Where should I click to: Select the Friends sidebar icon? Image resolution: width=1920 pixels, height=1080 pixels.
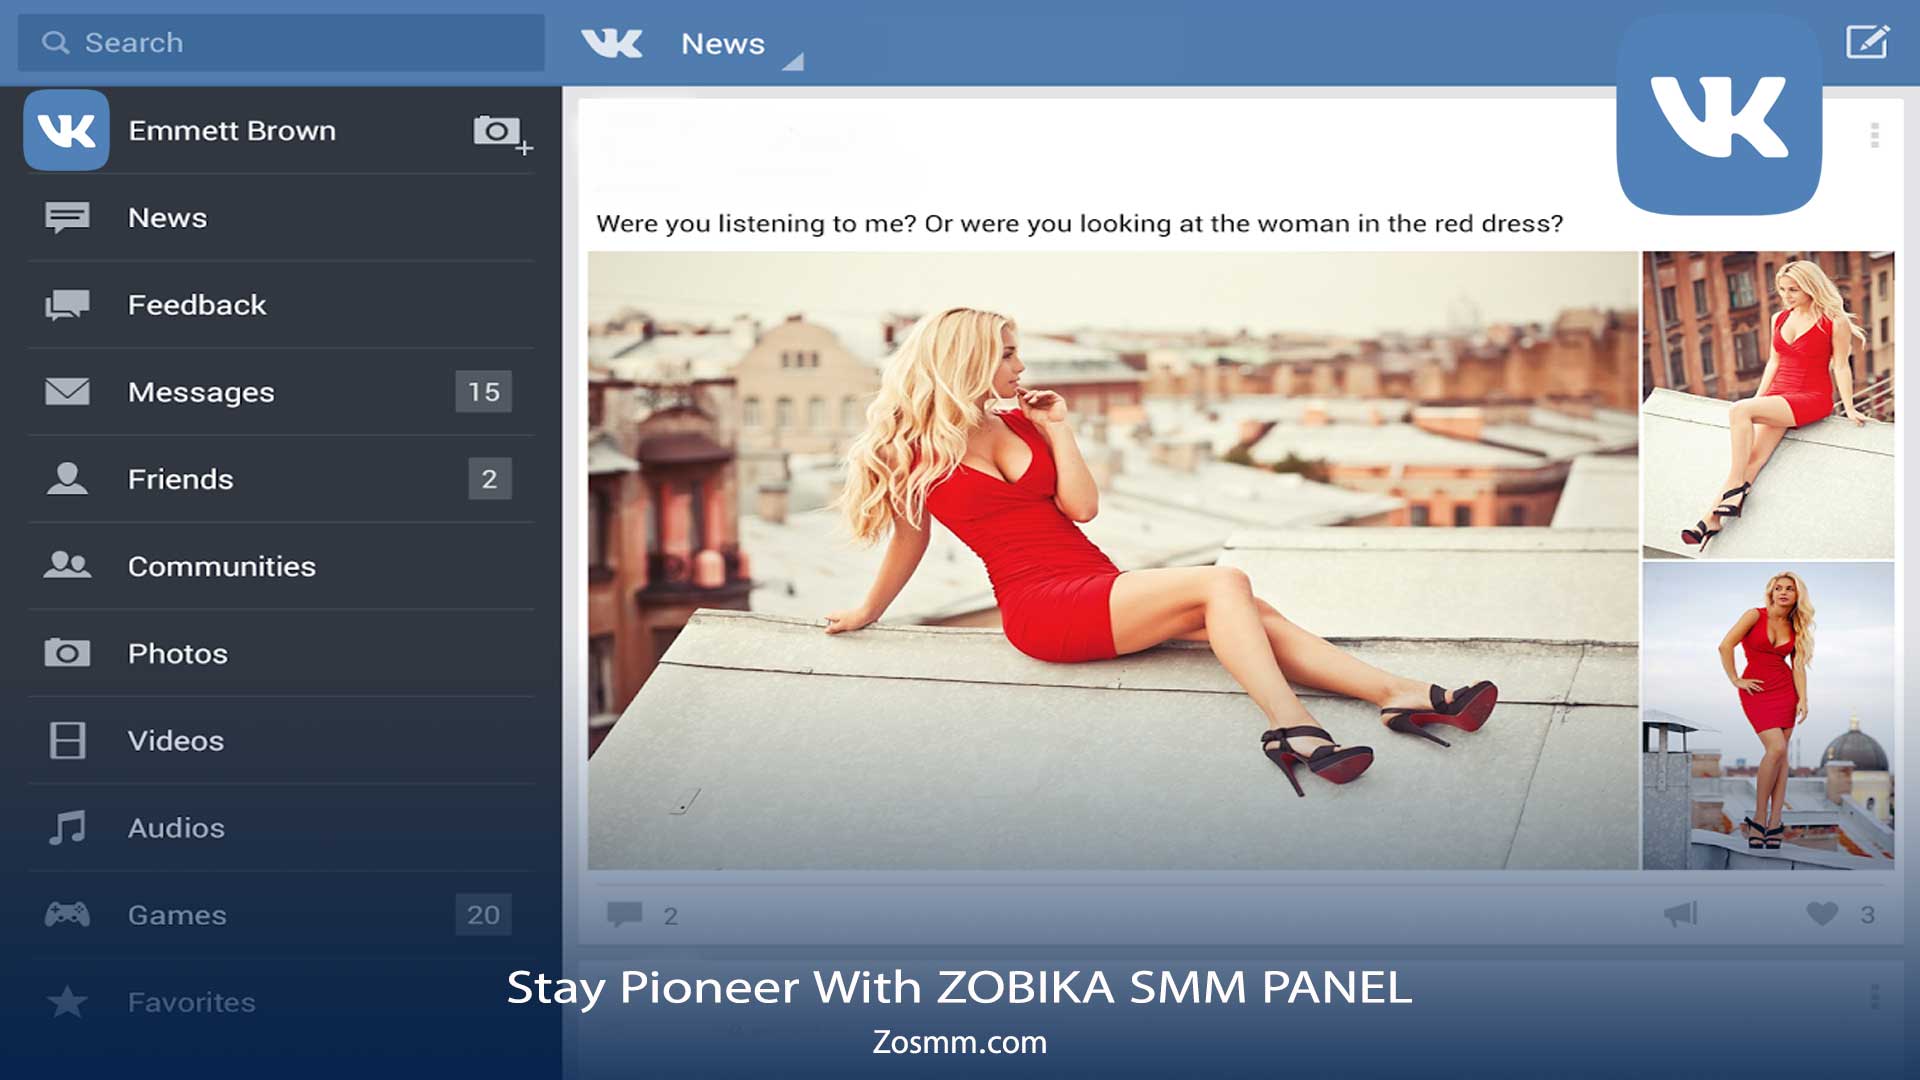65,477
